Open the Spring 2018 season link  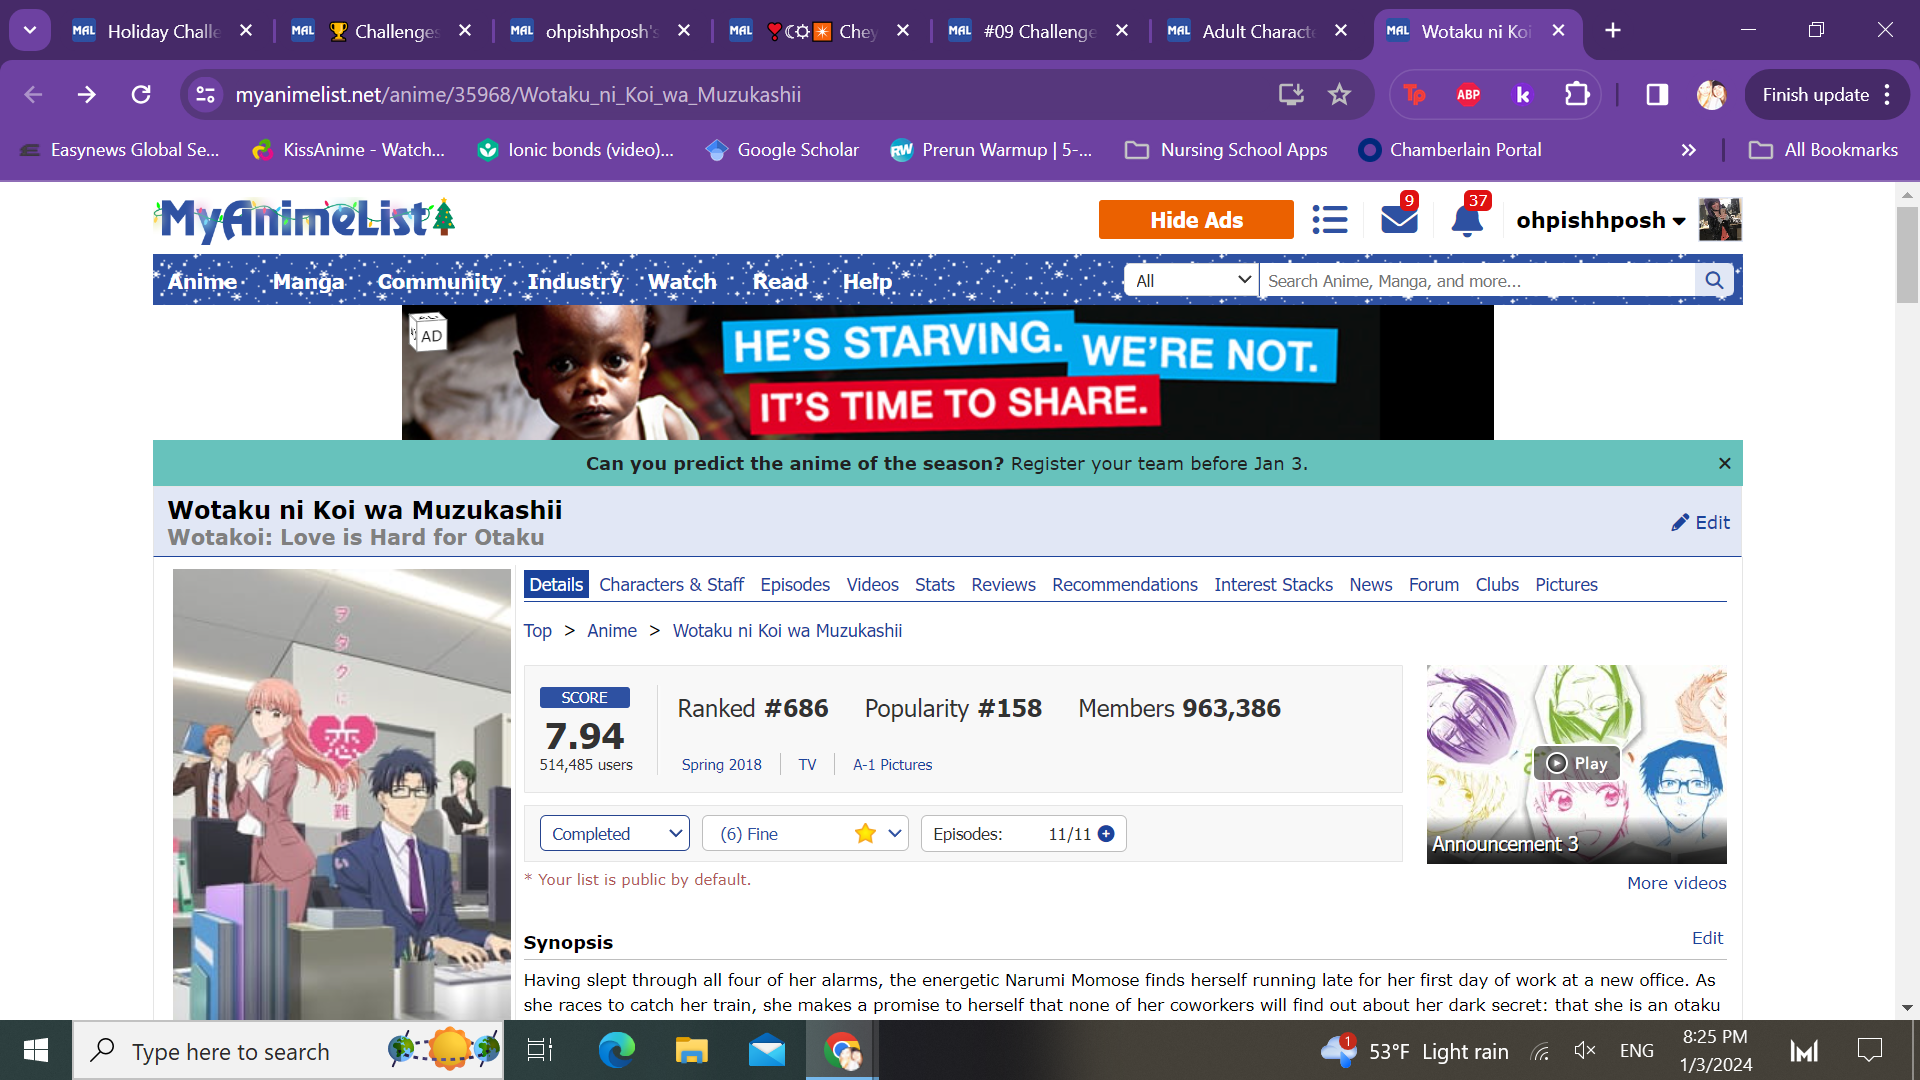coord(721,765)
